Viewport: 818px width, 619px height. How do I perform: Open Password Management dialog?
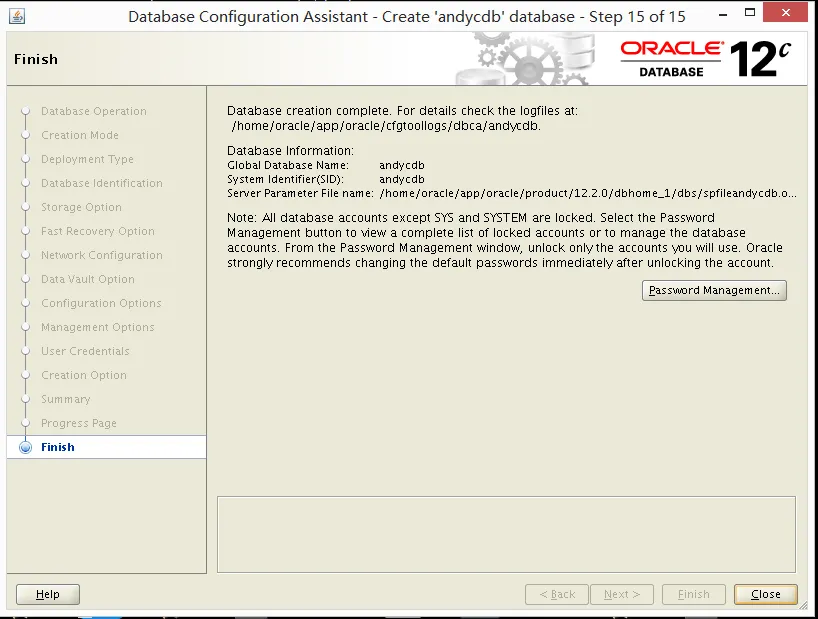(714, 290)
